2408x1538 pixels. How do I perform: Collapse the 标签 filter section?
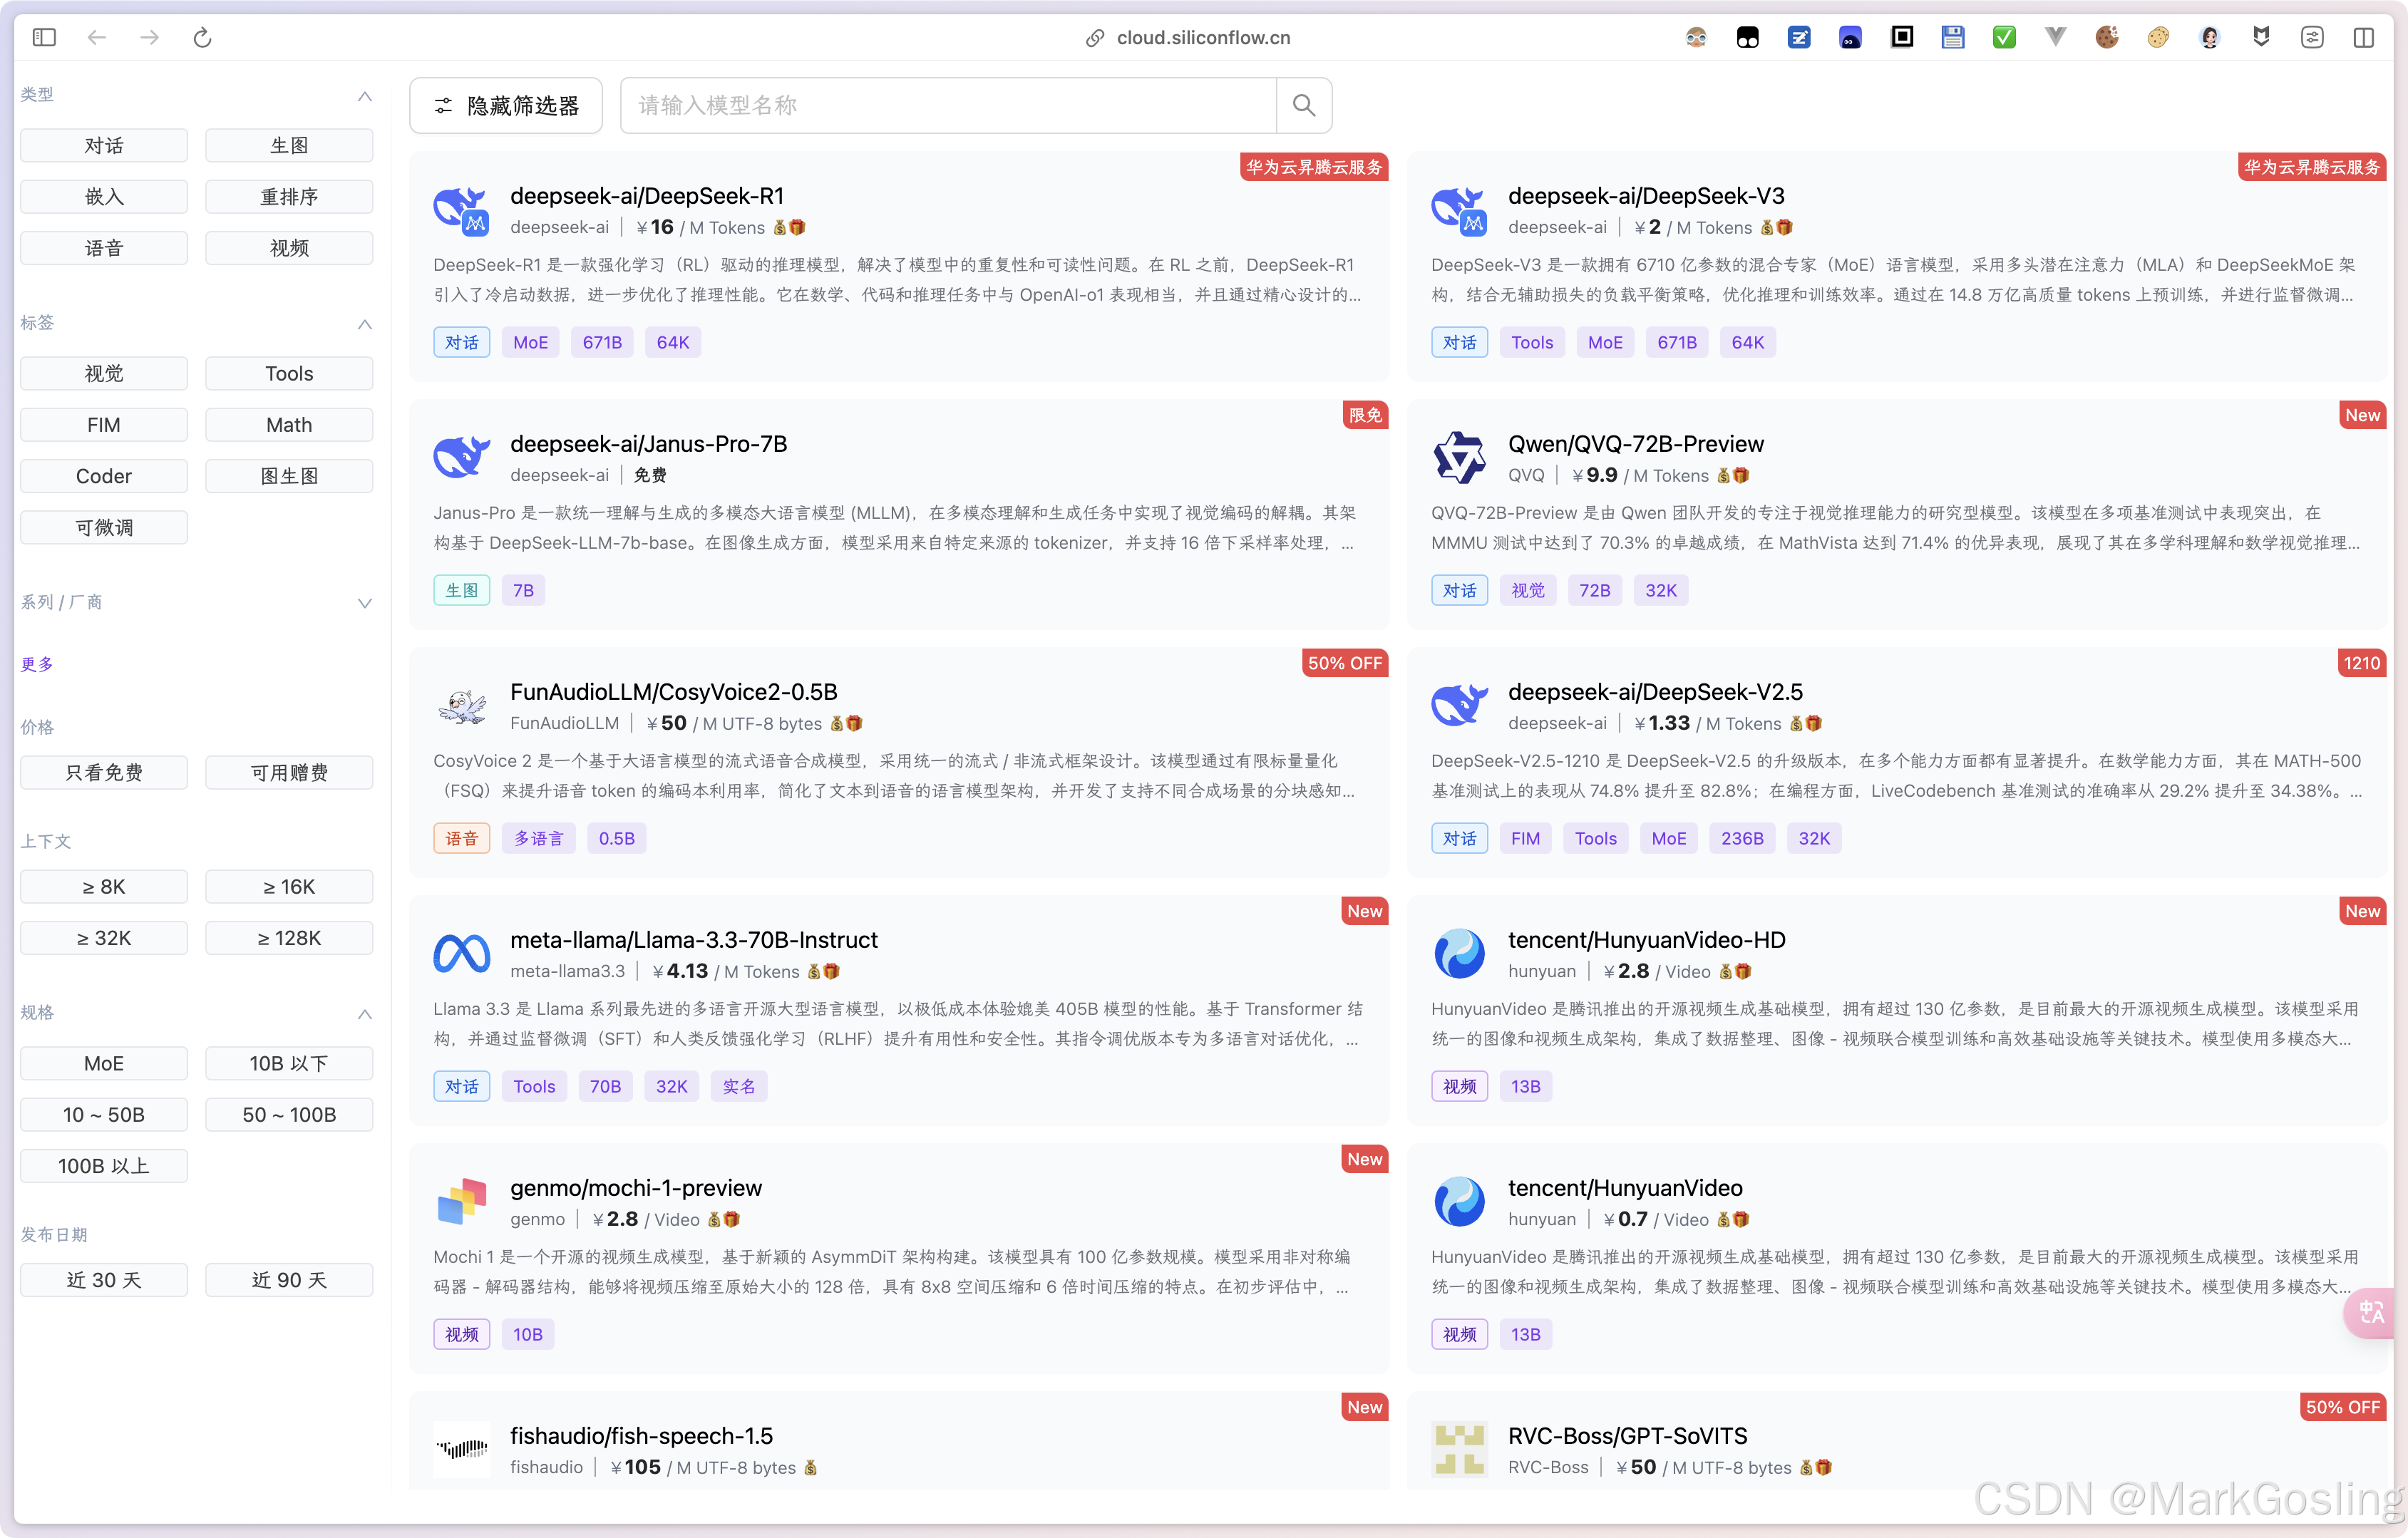point(365,324)
